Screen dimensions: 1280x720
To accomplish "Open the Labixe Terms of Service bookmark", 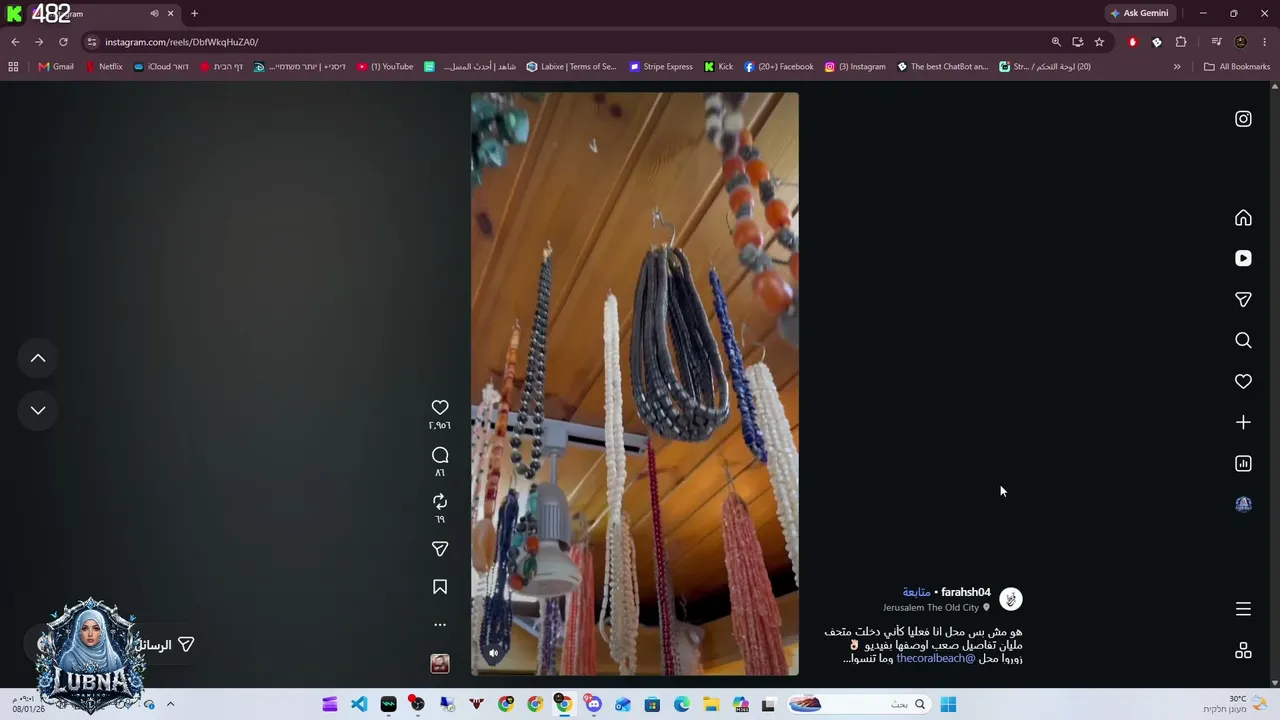I will (x=572, y=67).
